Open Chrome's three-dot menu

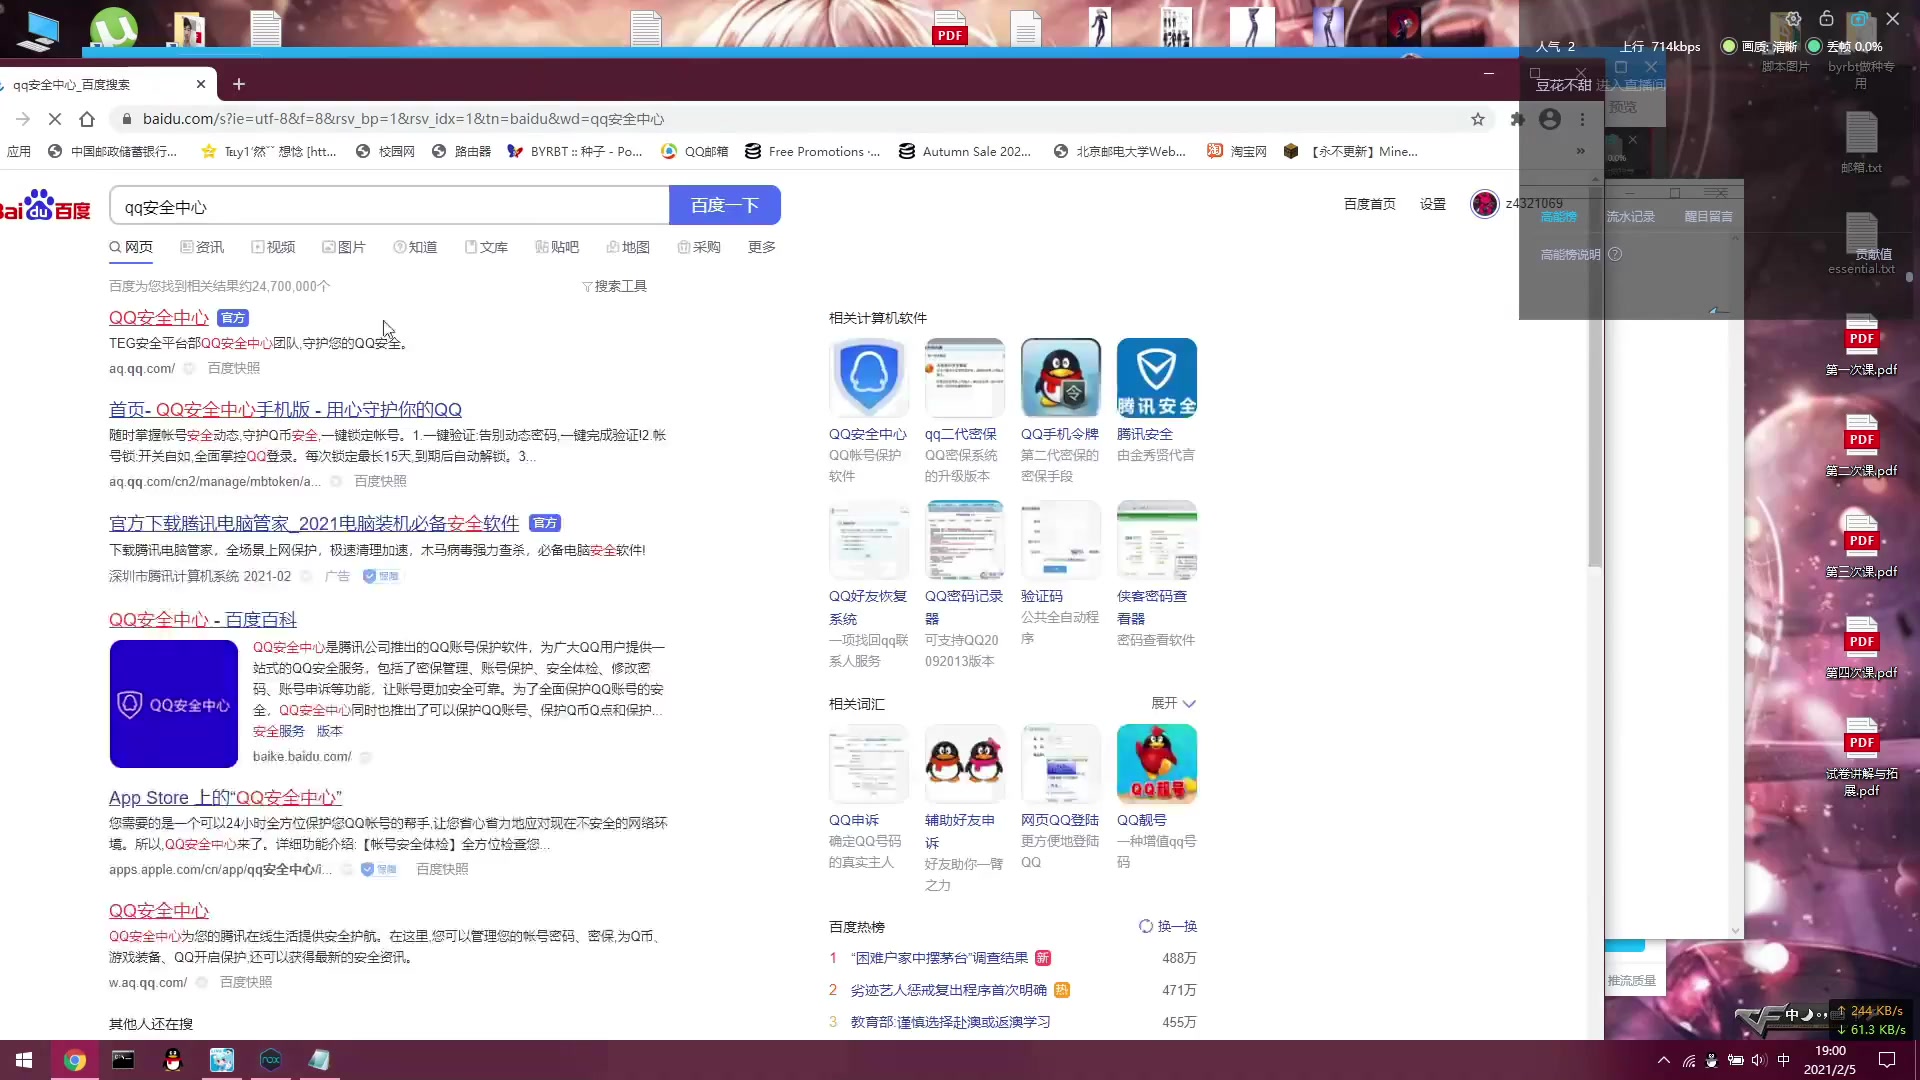(1582, 119)
